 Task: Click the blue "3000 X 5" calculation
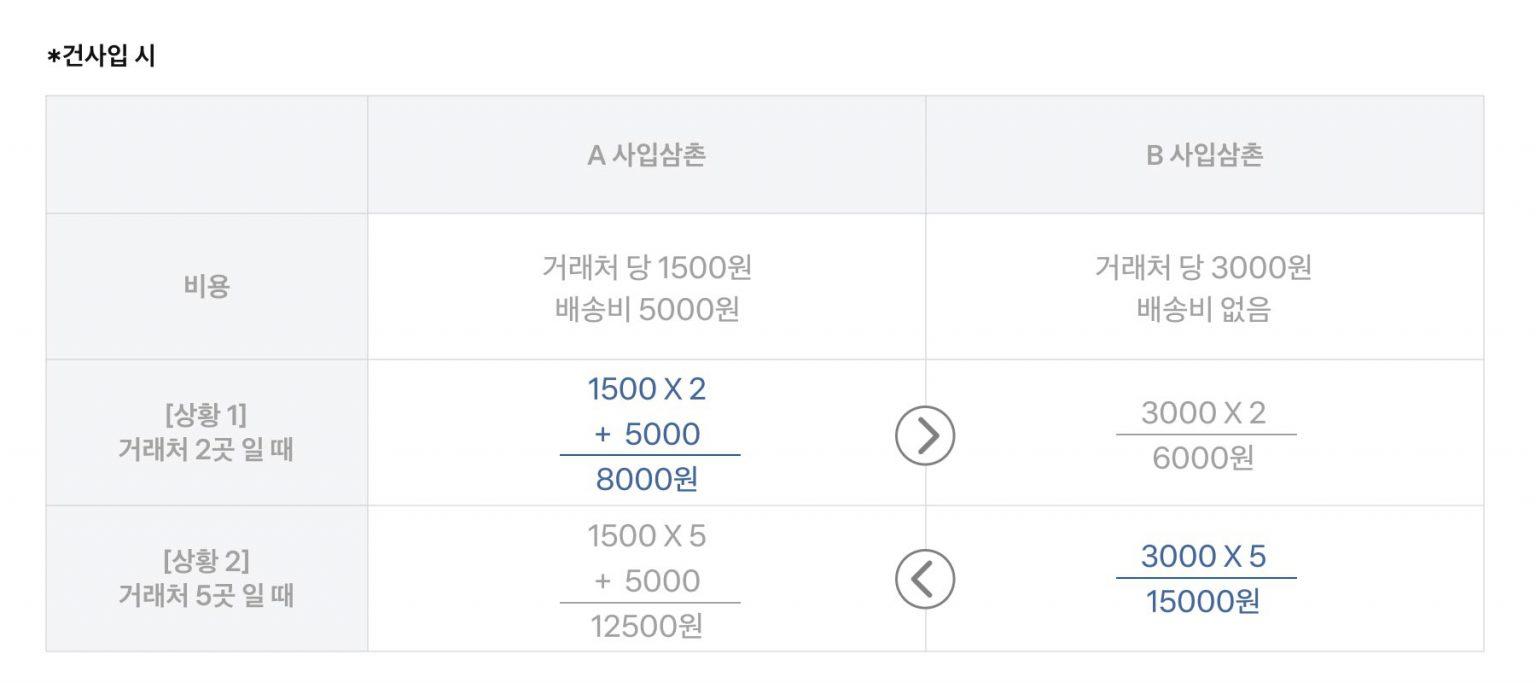pyautogui.click(x=1204, y=556)
